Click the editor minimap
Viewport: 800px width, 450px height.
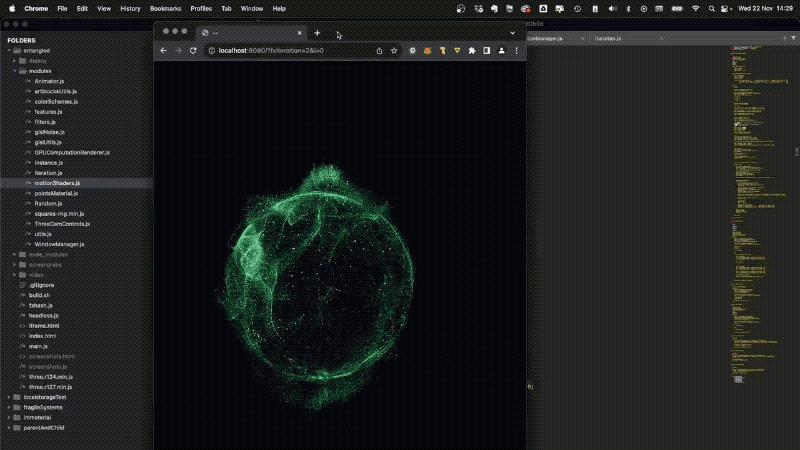(x=760, y=214)
